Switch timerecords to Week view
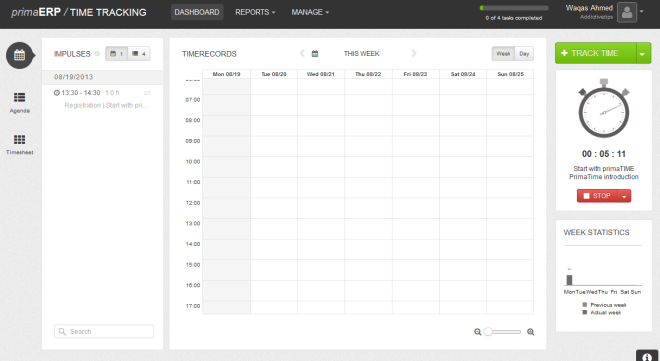The width and height of the screenshot is (660, 361). 503,53
